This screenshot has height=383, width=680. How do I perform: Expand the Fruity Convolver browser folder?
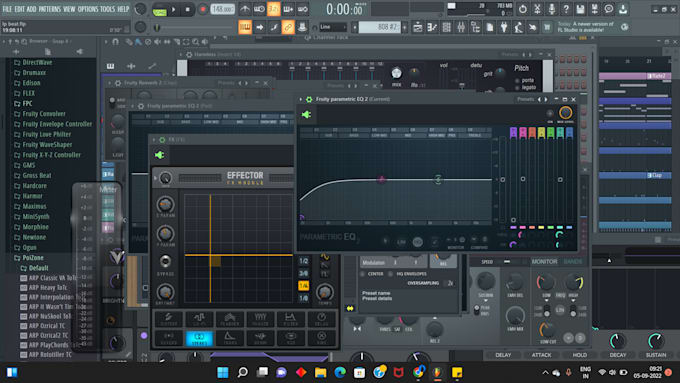[x=39, y=114]
